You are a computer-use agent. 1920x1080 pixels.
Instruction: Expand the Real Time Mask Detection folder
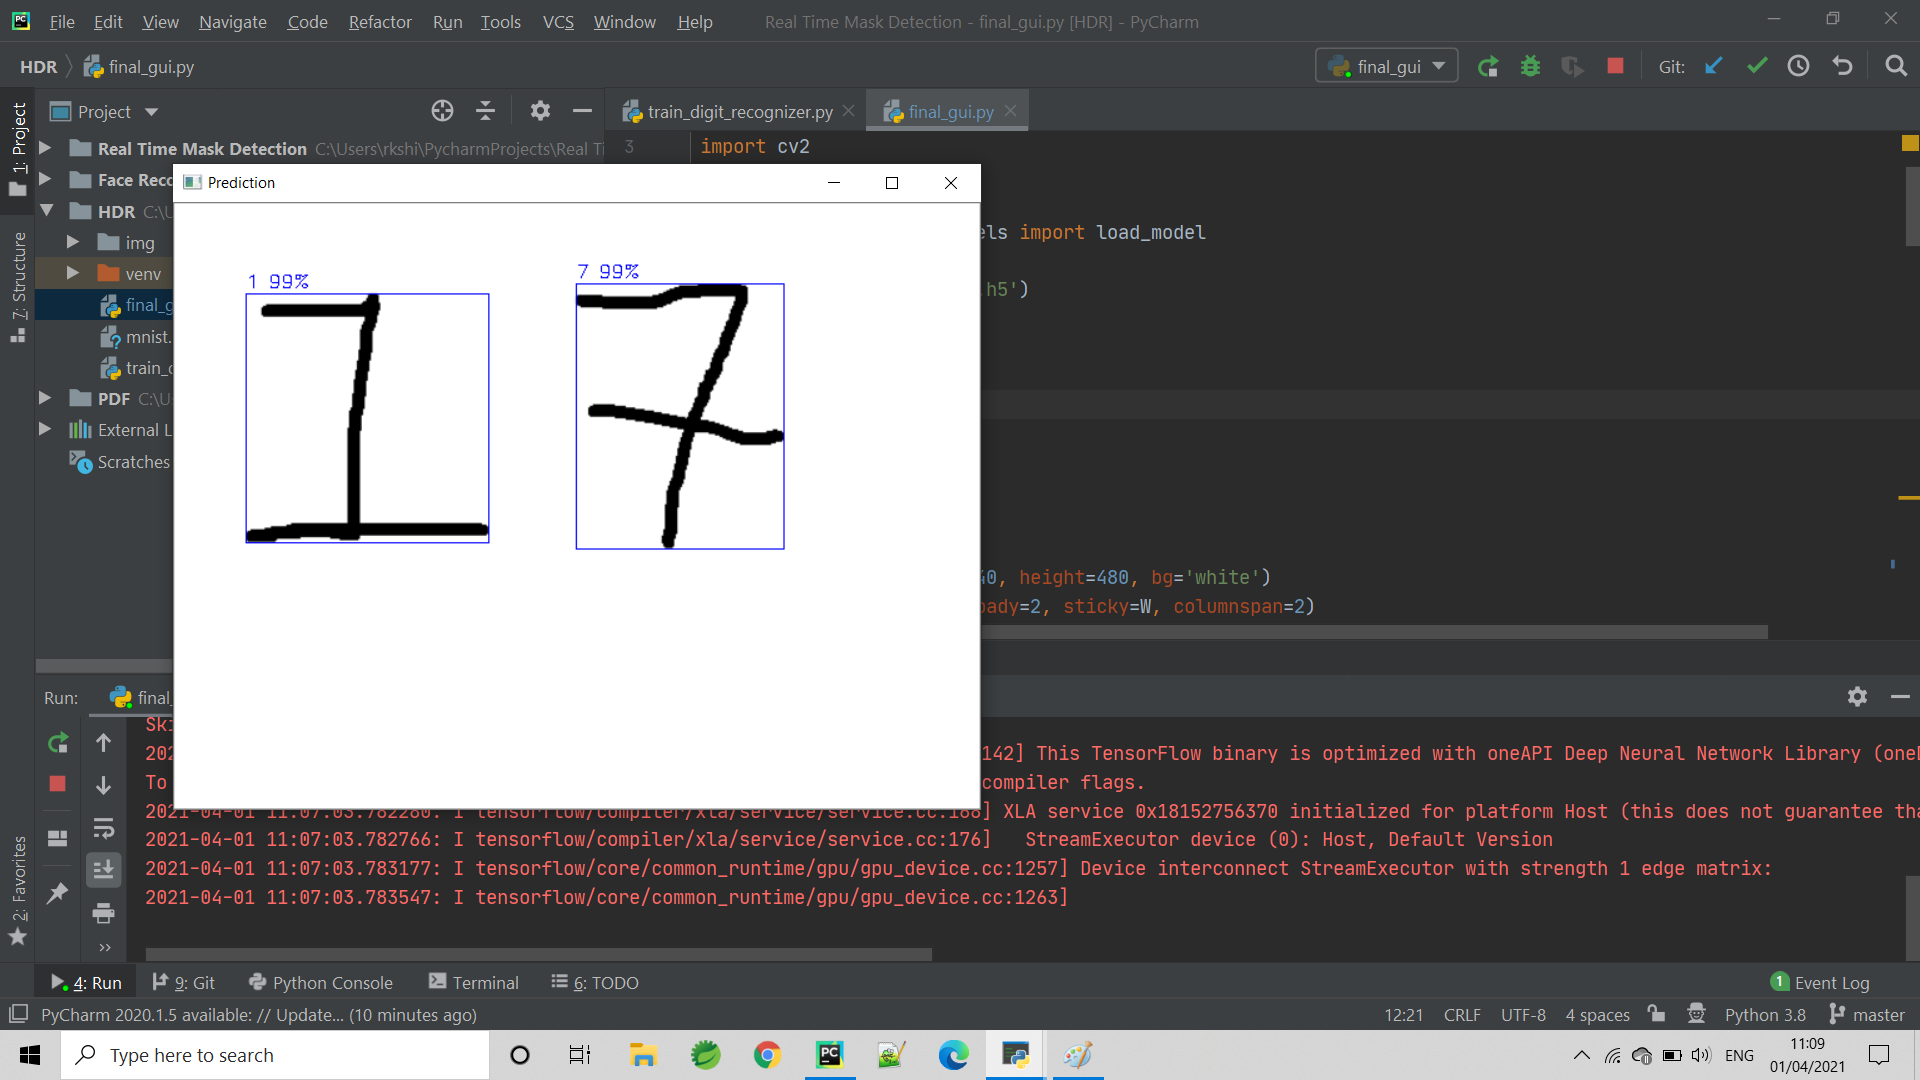click(45, 148)
